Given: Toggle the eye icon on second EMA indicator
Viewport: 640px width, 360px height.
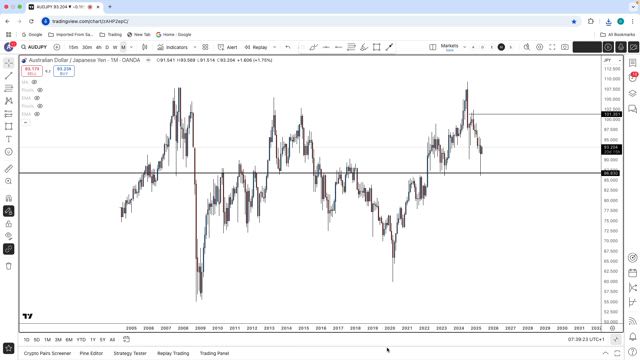Looking at the screenshot, I should [37, 114].
